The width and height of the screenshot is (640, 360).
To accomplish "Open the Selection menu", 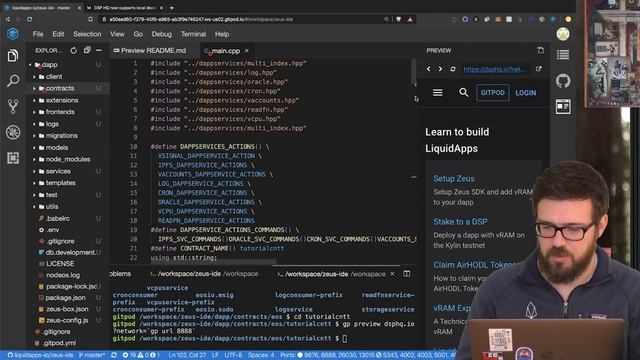I will (87, 34).
